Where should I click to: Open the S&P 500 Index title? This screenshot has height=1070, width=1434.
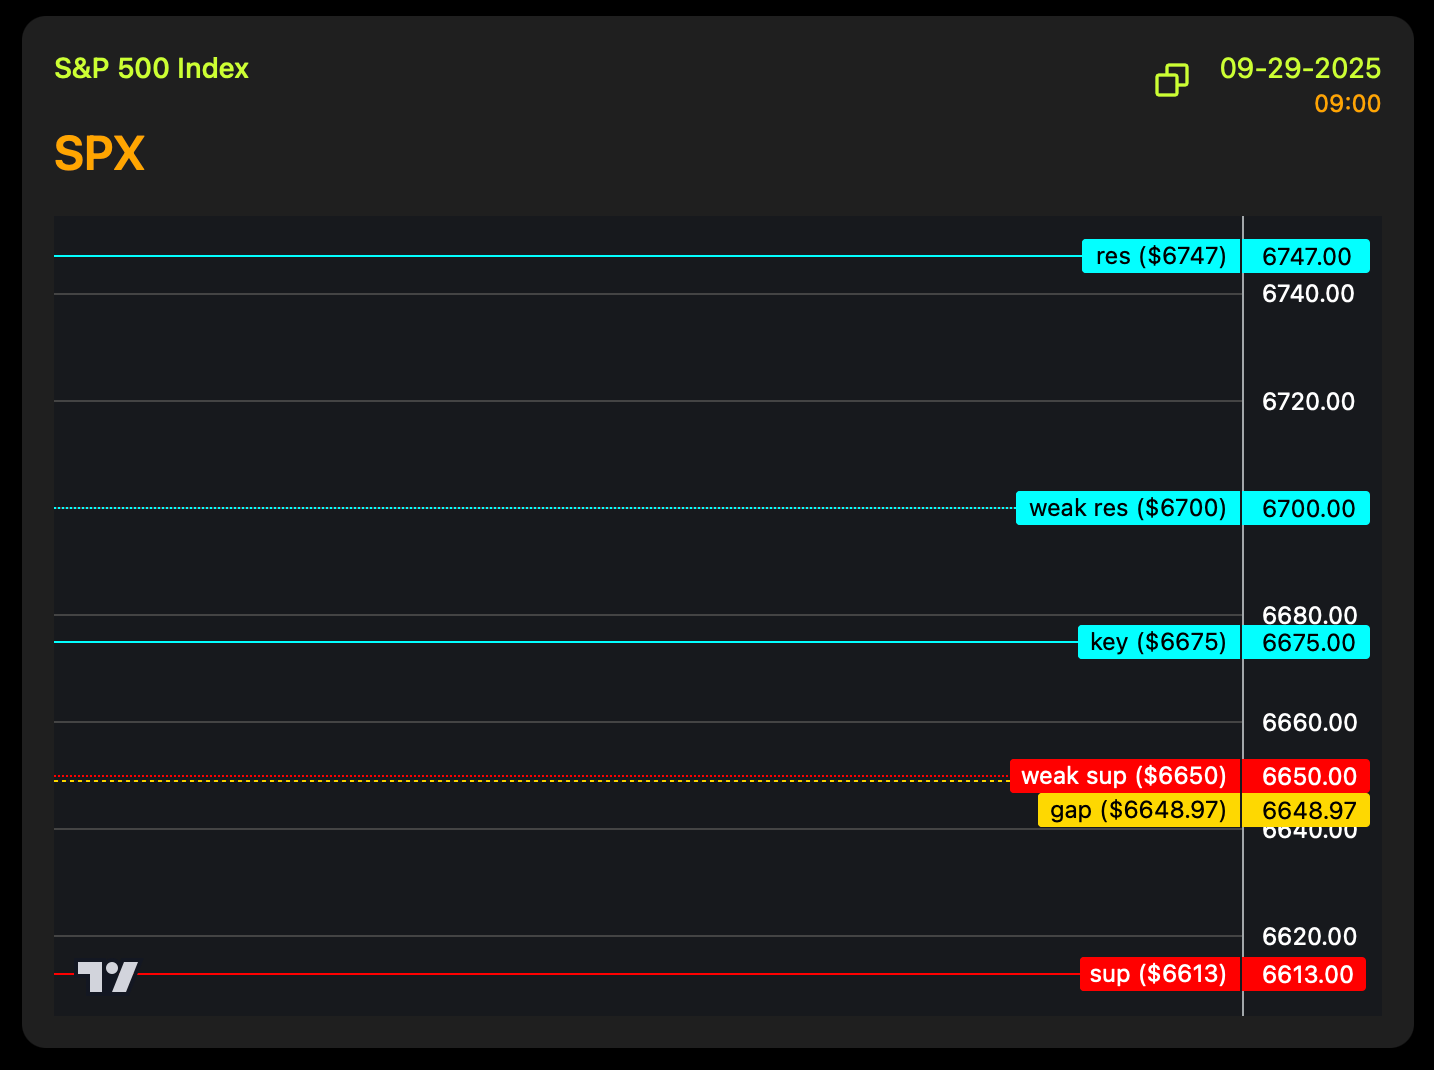[151, 68]
